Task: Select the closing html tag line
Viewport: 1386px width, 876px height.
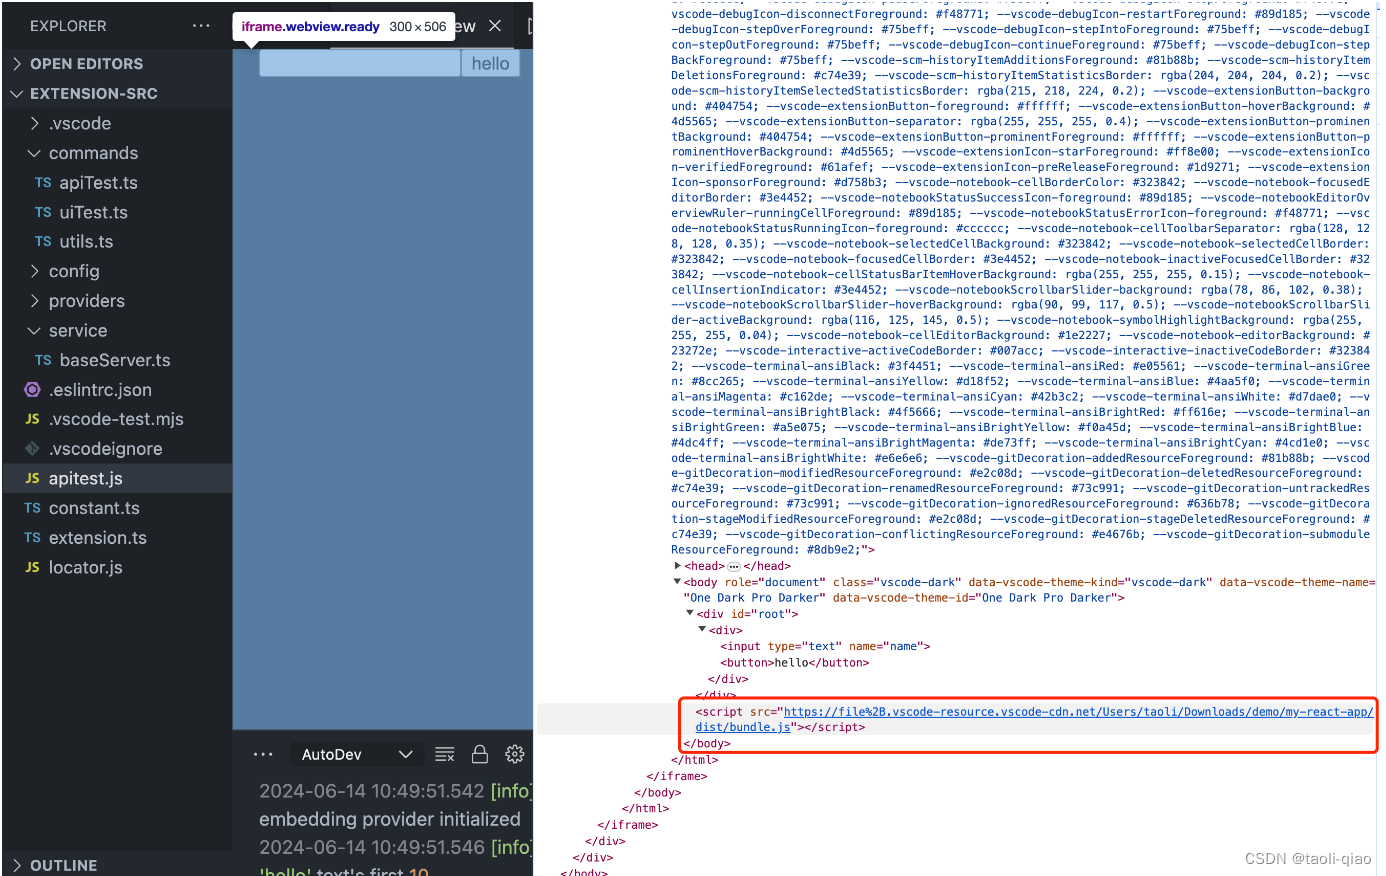Action: (695, 760)
